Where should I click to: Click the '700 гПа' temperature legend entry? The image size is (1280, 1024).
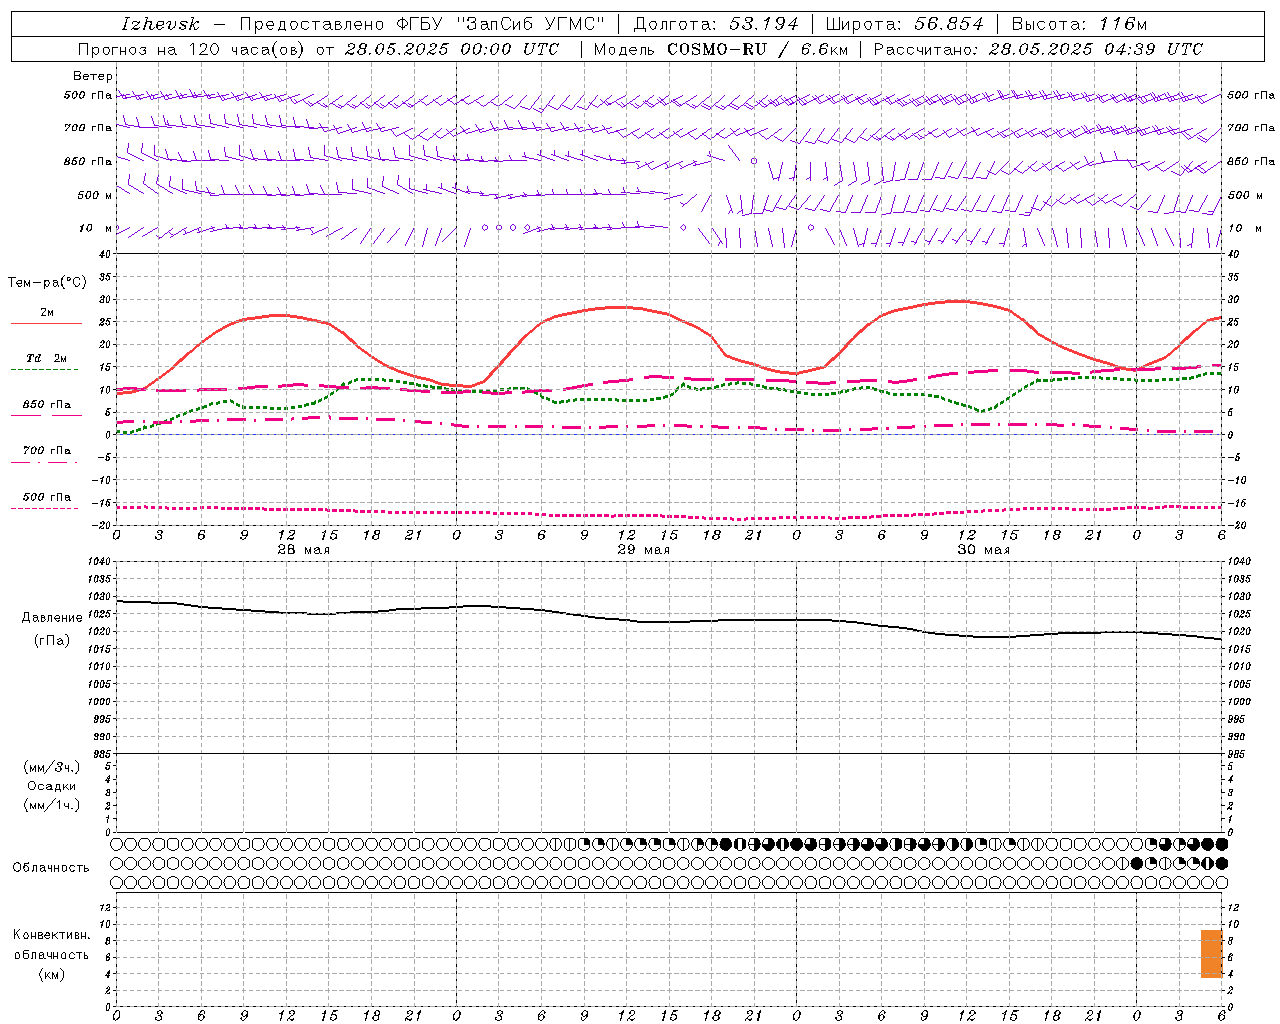tap(47, 451)
